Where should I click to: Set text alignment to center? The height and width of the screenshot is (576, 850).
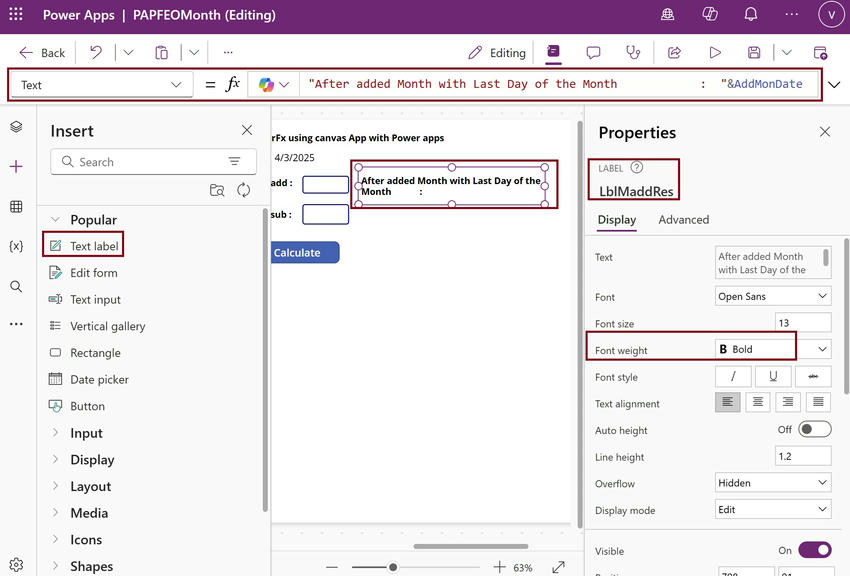pos(758,402)
